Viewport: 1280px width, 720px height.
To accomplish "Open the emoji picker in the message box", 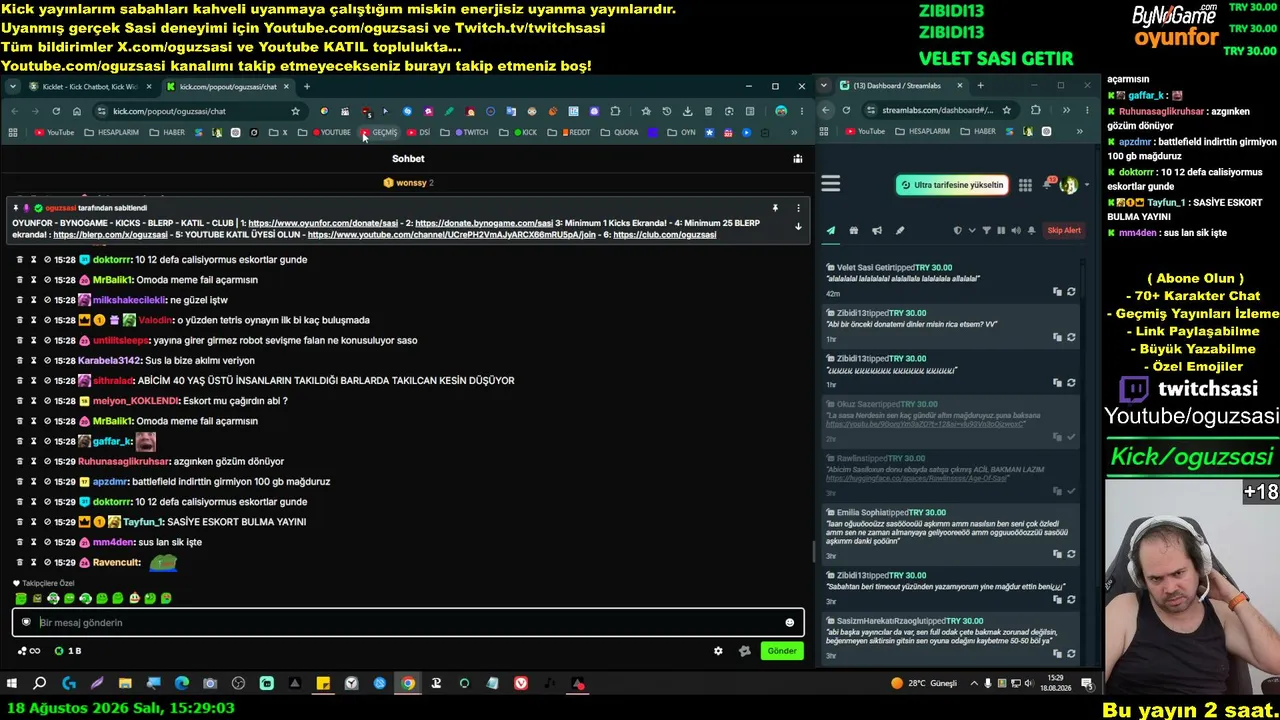I will [x=789, y=623].
